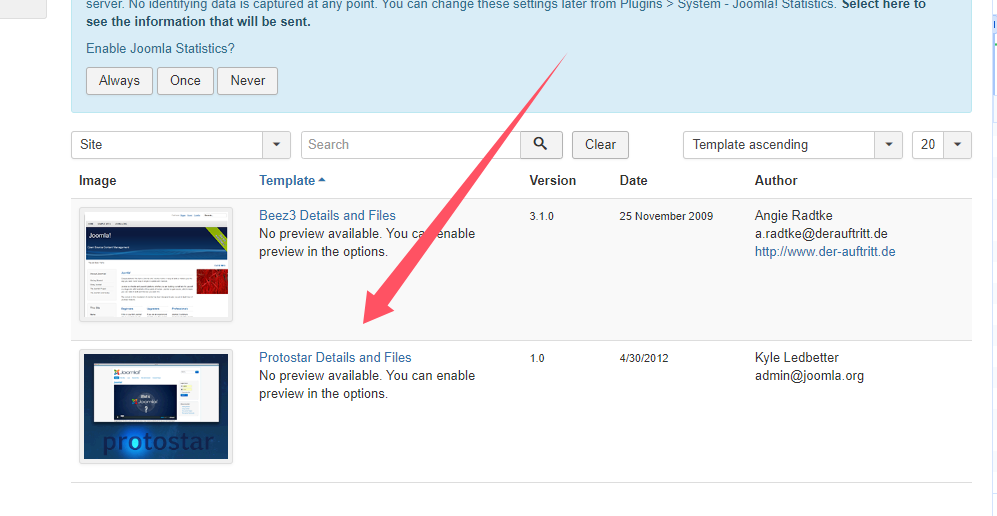The image size is (997, 516).
Task: Click the ascending sort arrow icon
Action: click(322, 180)
